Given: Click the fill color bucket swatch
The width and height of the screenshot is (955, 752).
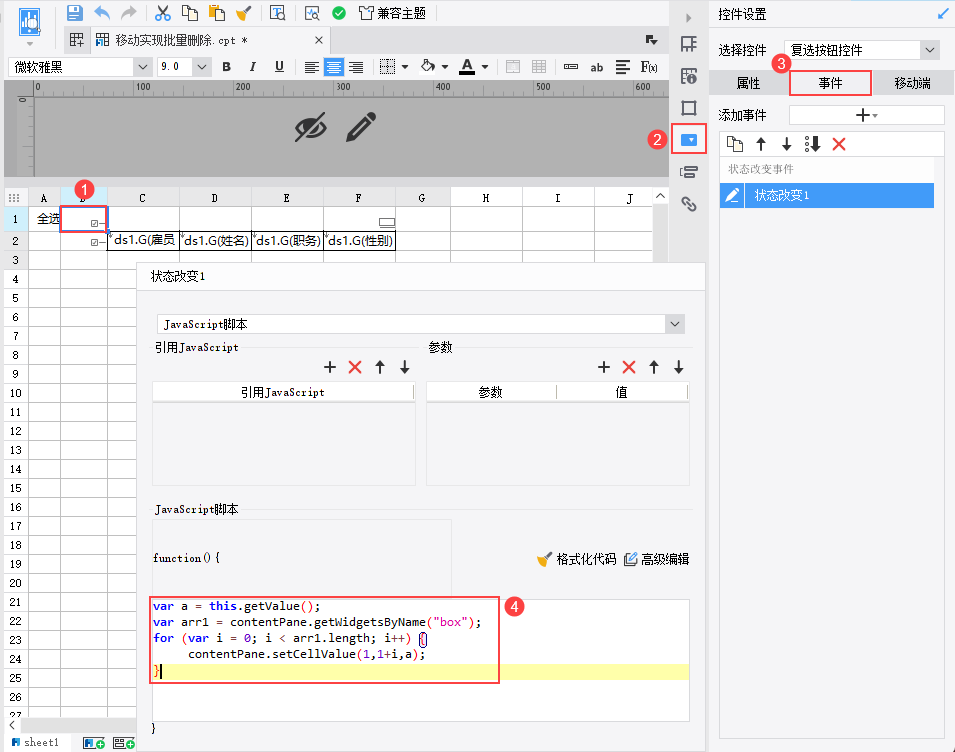Looking at the screenshot, I should pyautogui.click(x=428, y=66).
